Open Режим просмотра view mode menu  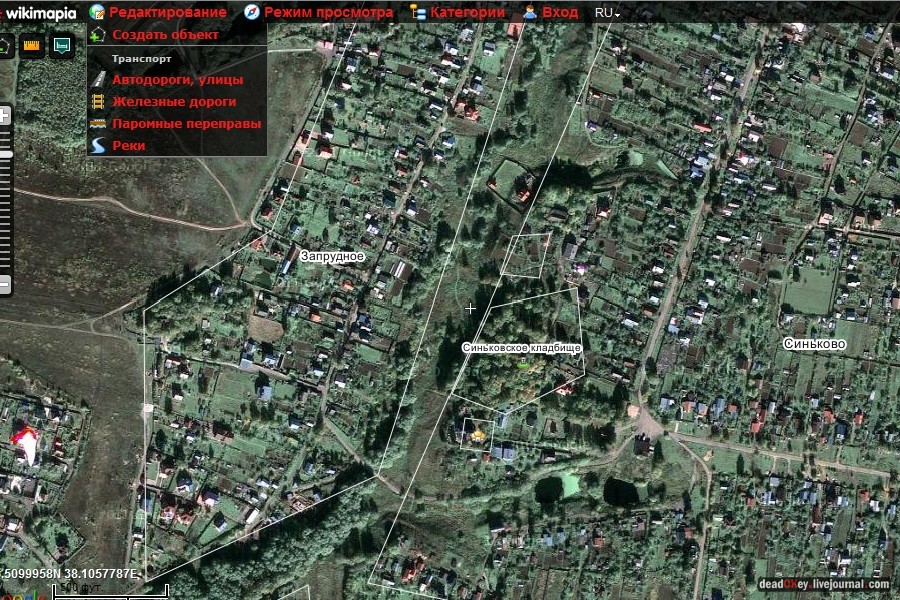[328, 12]
